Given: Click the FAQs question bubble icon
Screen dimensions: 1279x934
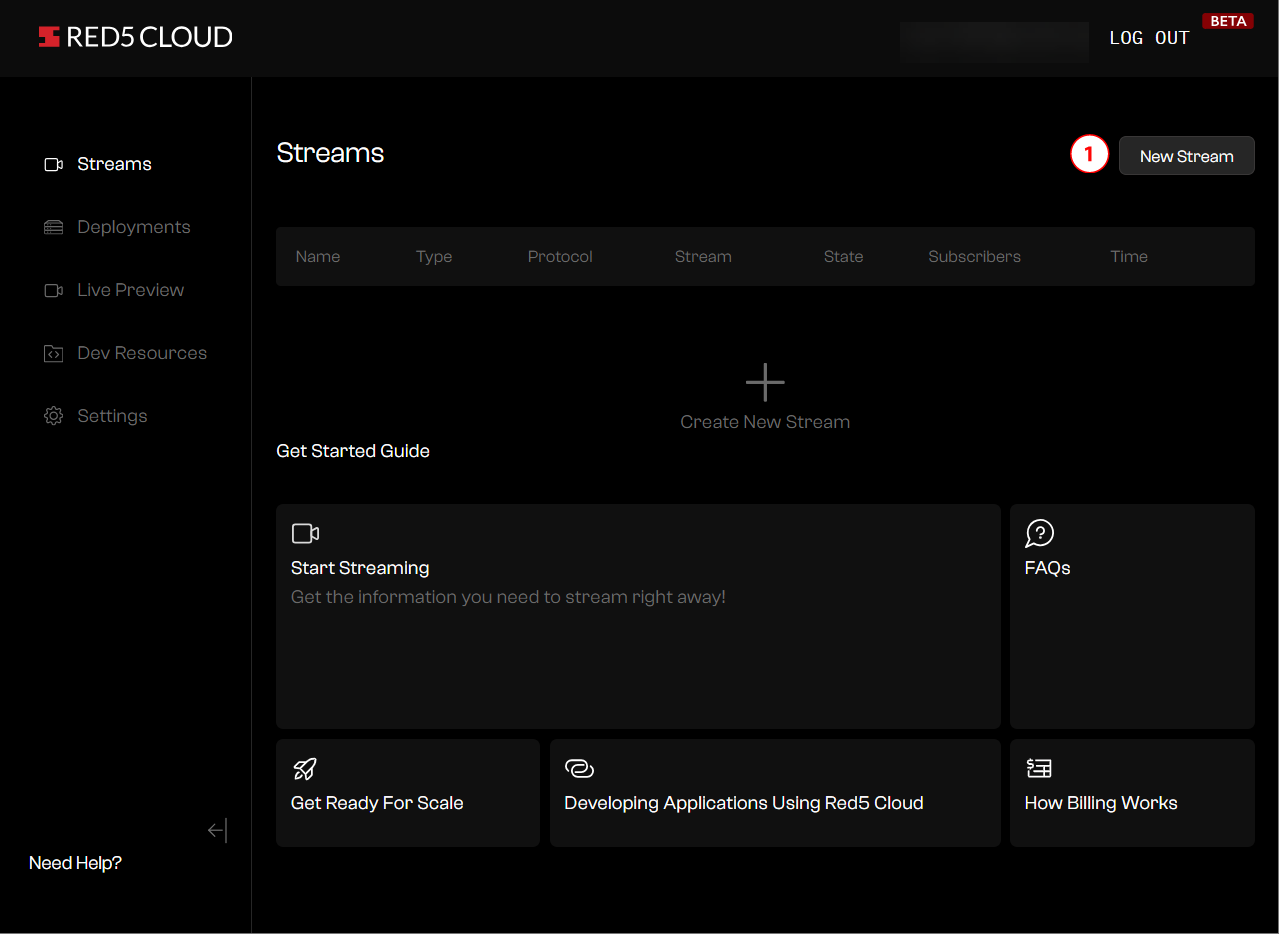Looking at the screenshot, I should coord(1040,533).
